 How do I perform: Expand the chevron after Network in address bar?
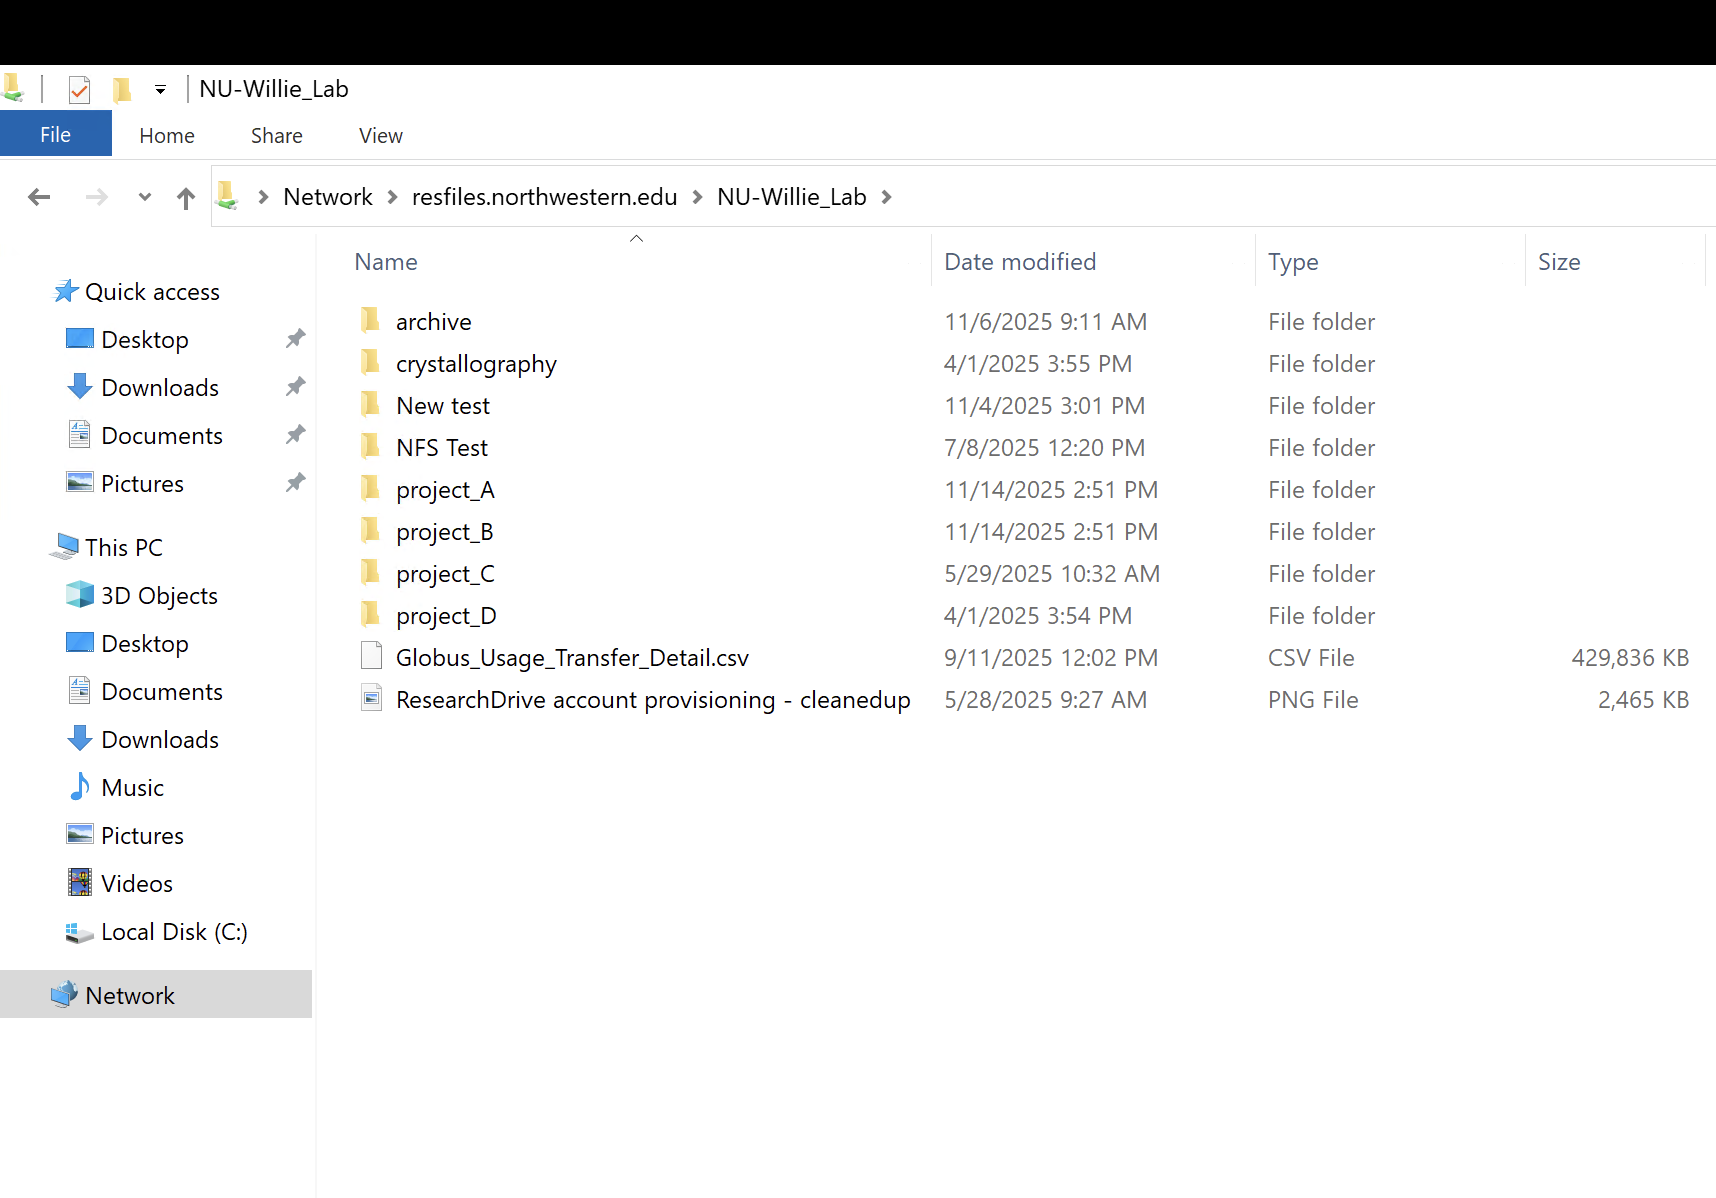pos(393,197)
